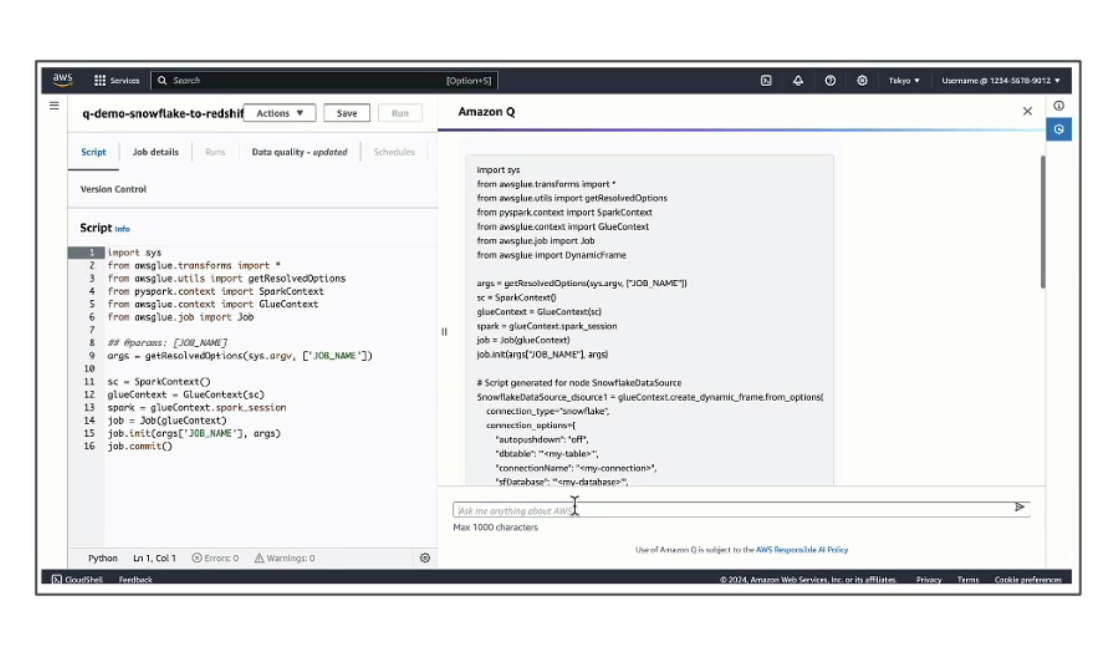1120x668 pixels.
Task: Click the job name q-demo-snowflake-to-redshift
Action: click(x=162, y=113)
